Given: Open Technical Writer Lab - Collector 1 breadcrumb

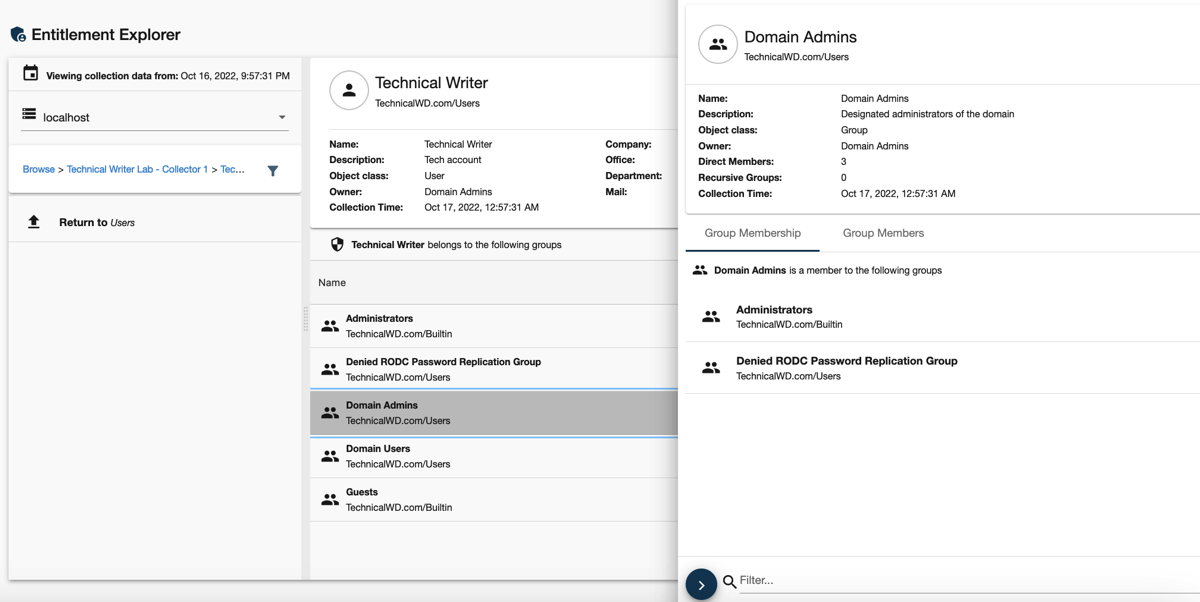Looking at the screenshot, I should pyautogui.click(x=137, y=169).
